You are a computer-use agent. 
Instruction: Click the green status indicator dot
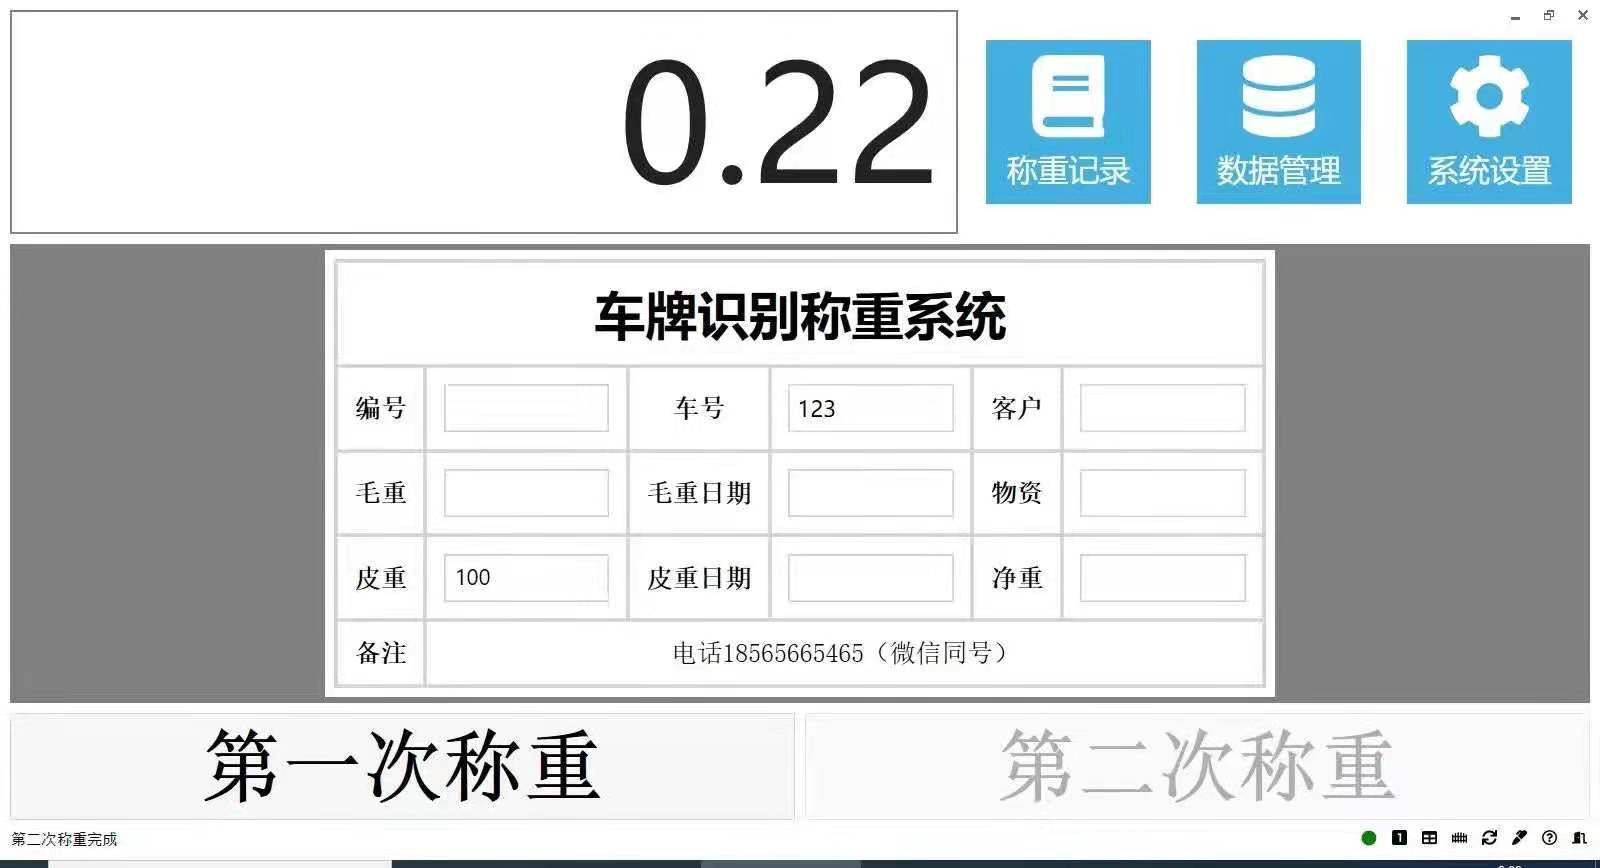(x=1369, y=838)
